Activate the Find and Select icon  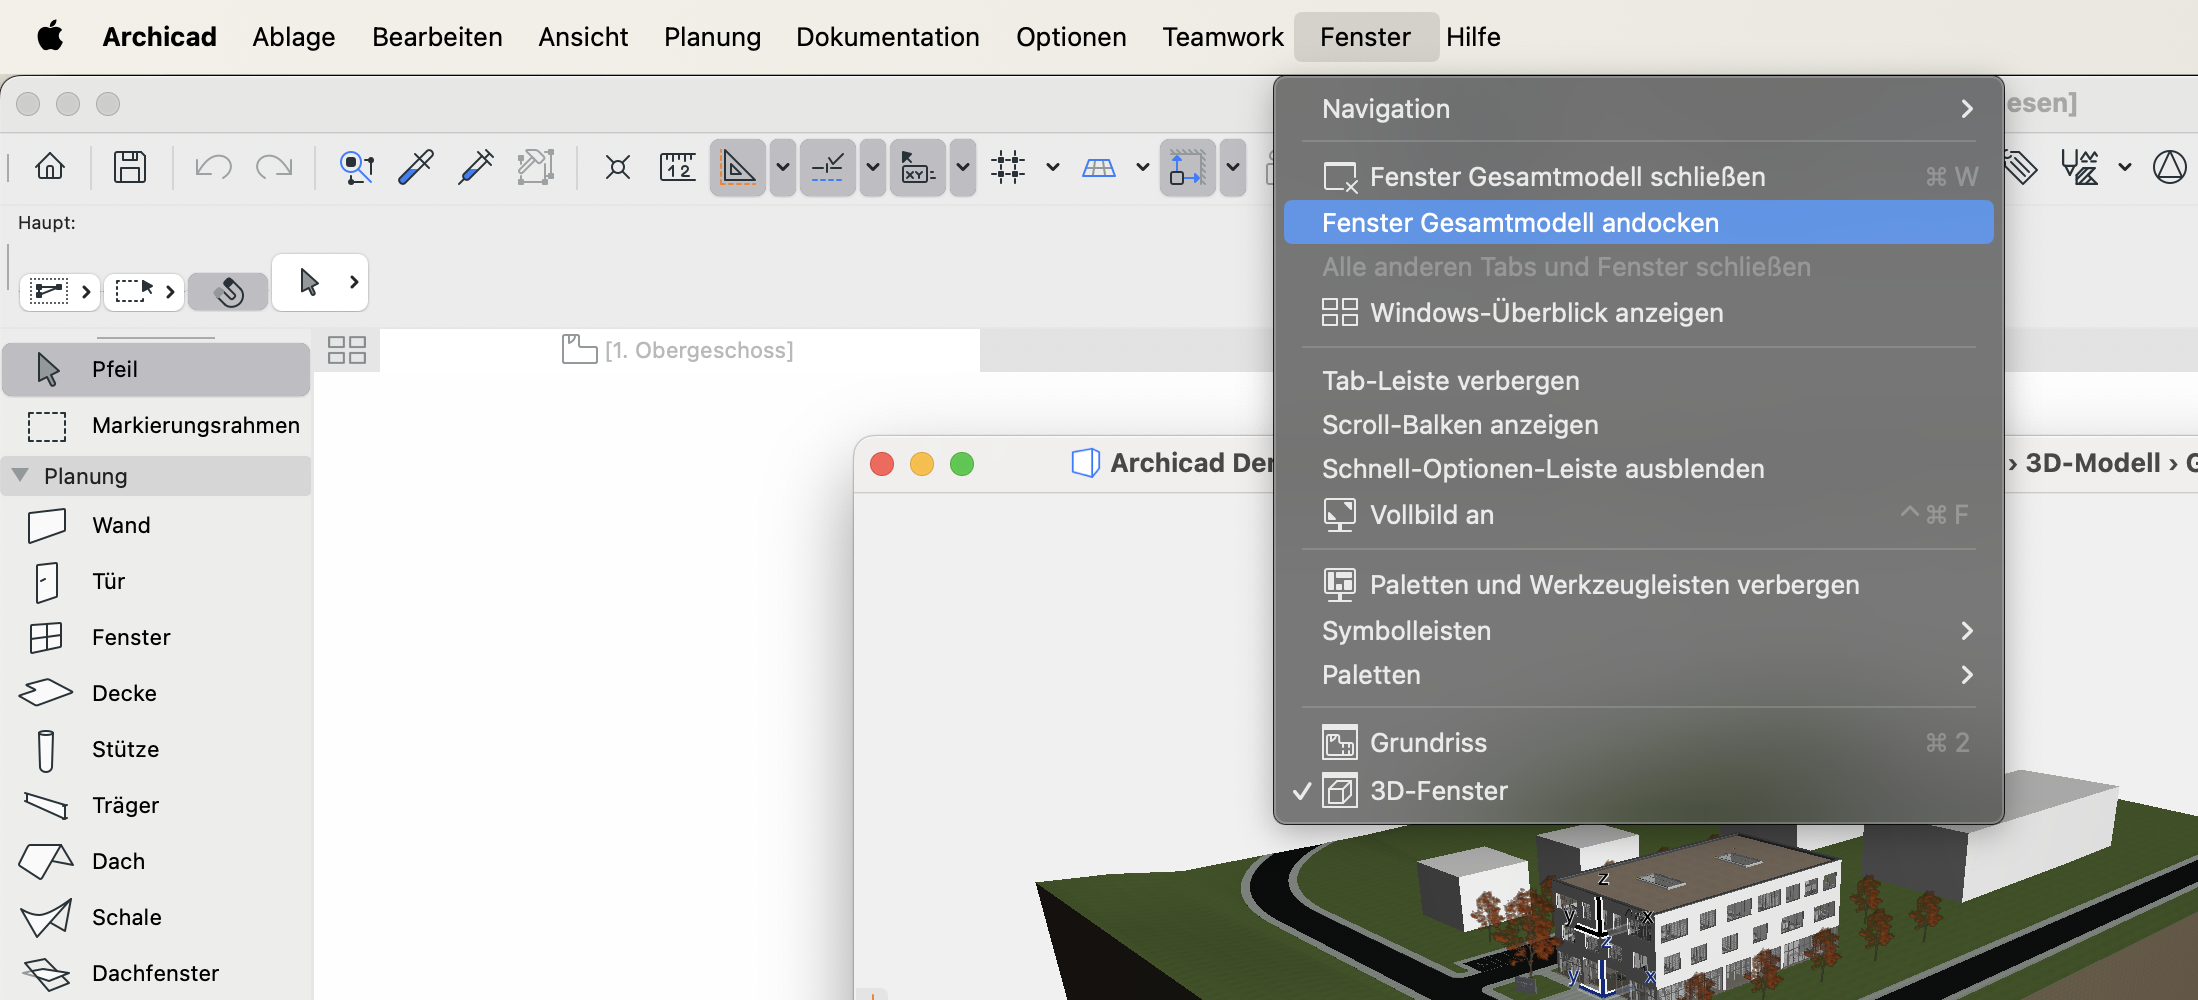pos(357,167)
